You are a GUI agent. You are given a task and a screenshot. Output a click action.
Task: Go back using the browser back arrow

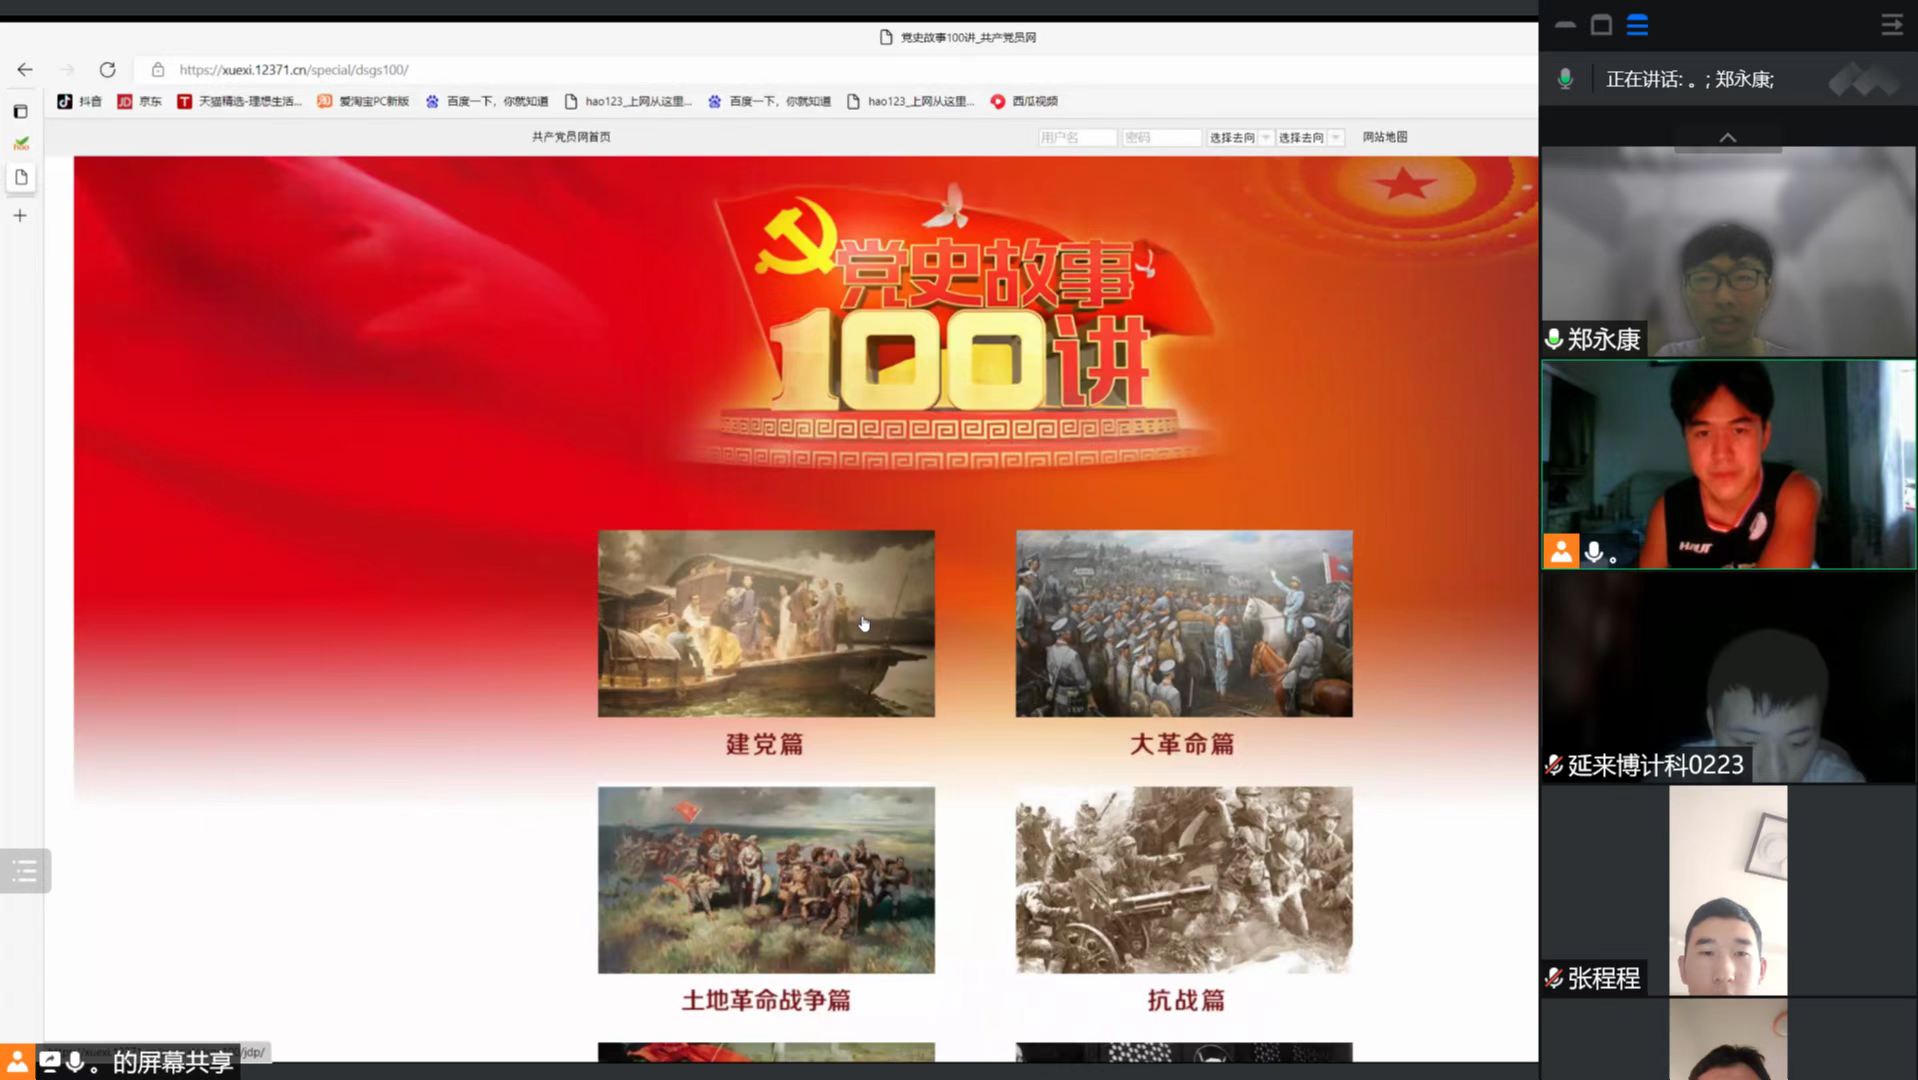tap(25, 69)
